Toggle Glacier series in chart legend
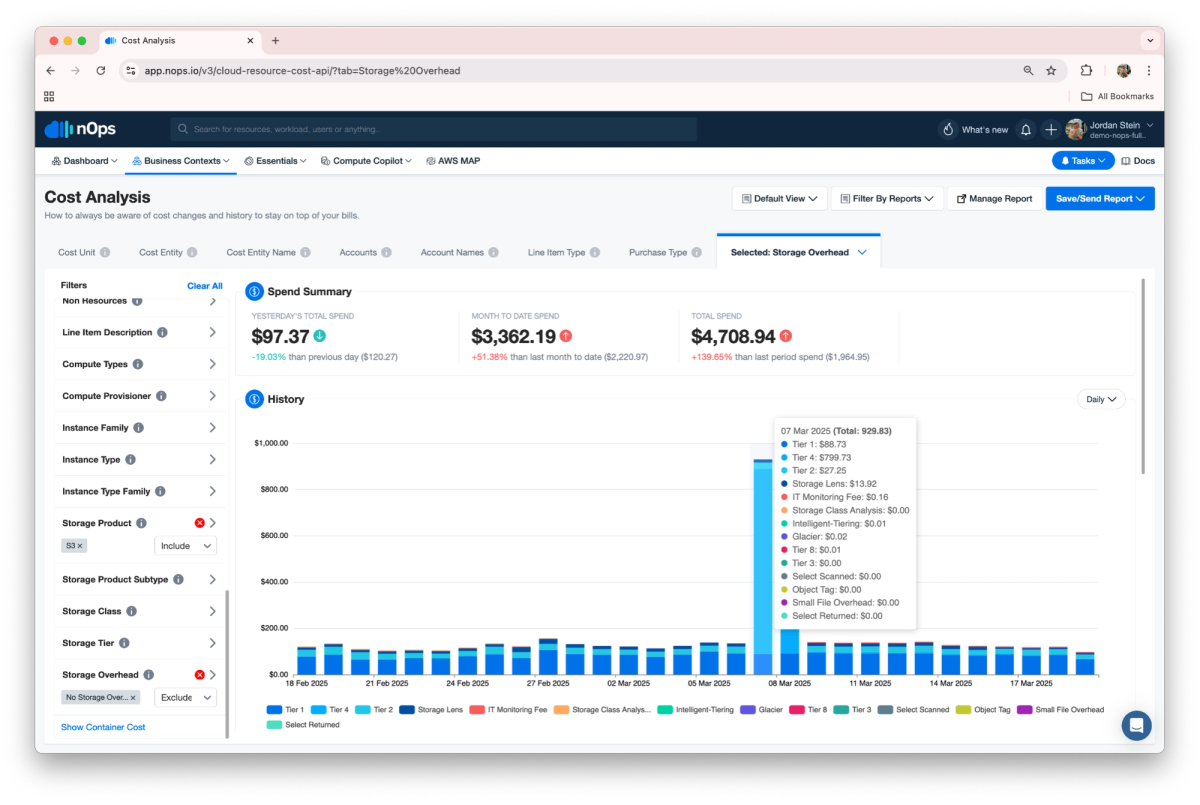The height and width of the screenshot is (805, 1200). pos(762,710)
